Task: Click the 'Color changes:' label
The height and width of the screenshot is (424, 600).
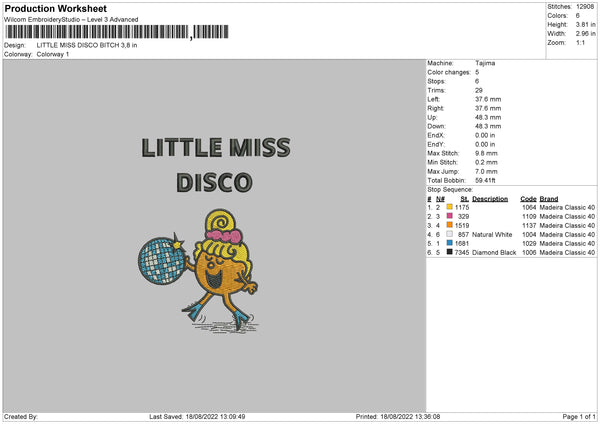Action: coord(449,72)
